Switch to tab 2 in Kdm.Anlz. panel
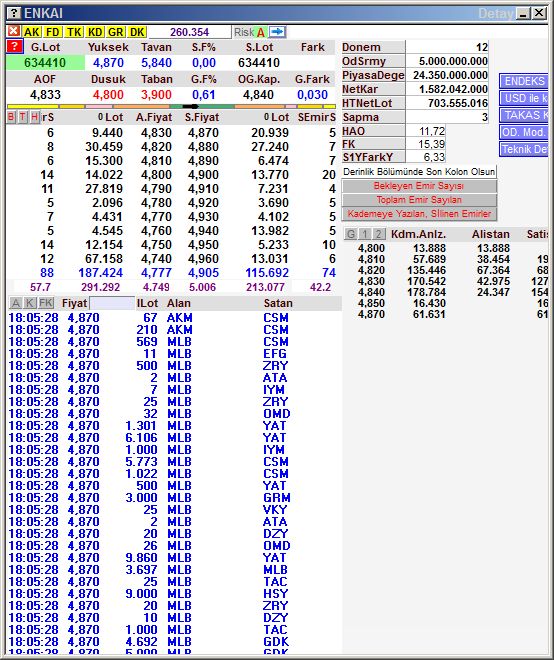This screenshot has height=660, width=554. click(x=378, y=234)
